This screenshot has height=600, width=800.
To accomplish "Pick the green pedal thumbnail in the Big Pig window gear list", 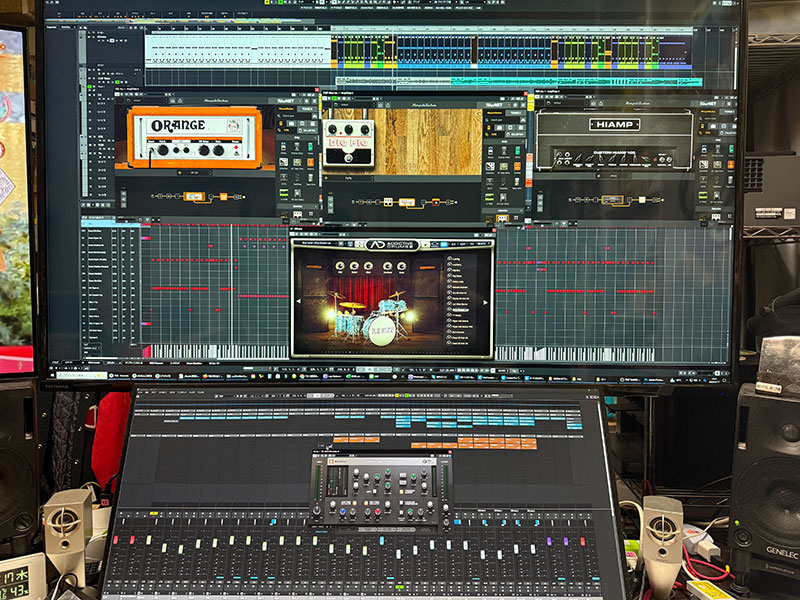I will [517, 151].
